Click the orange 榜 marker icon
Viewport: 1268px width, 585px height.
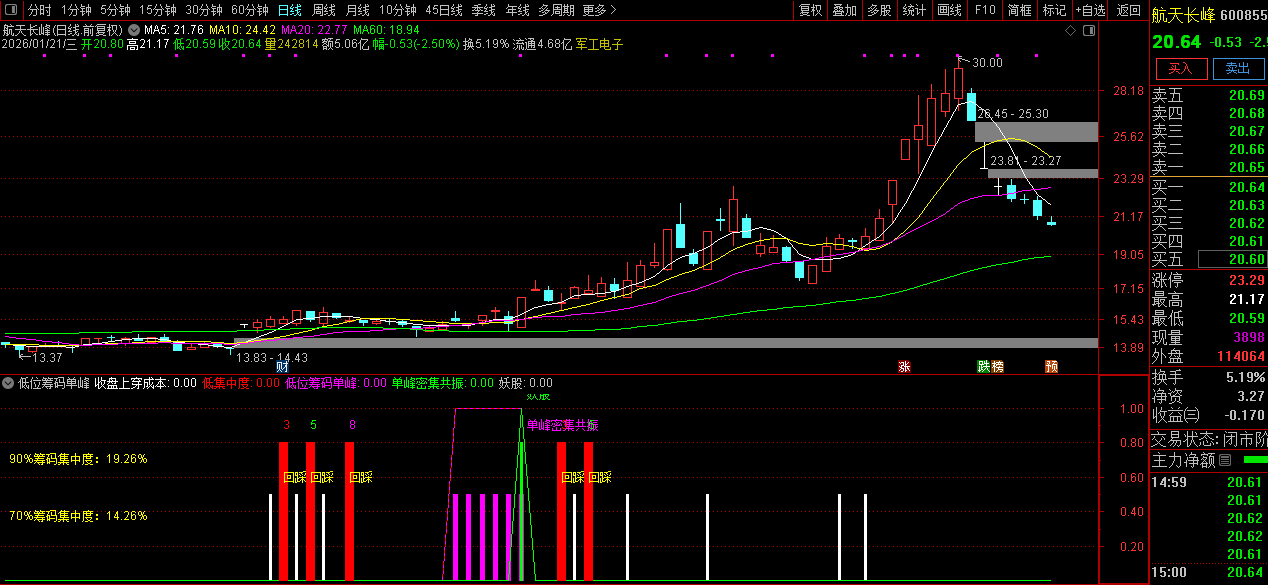[996, 367]
